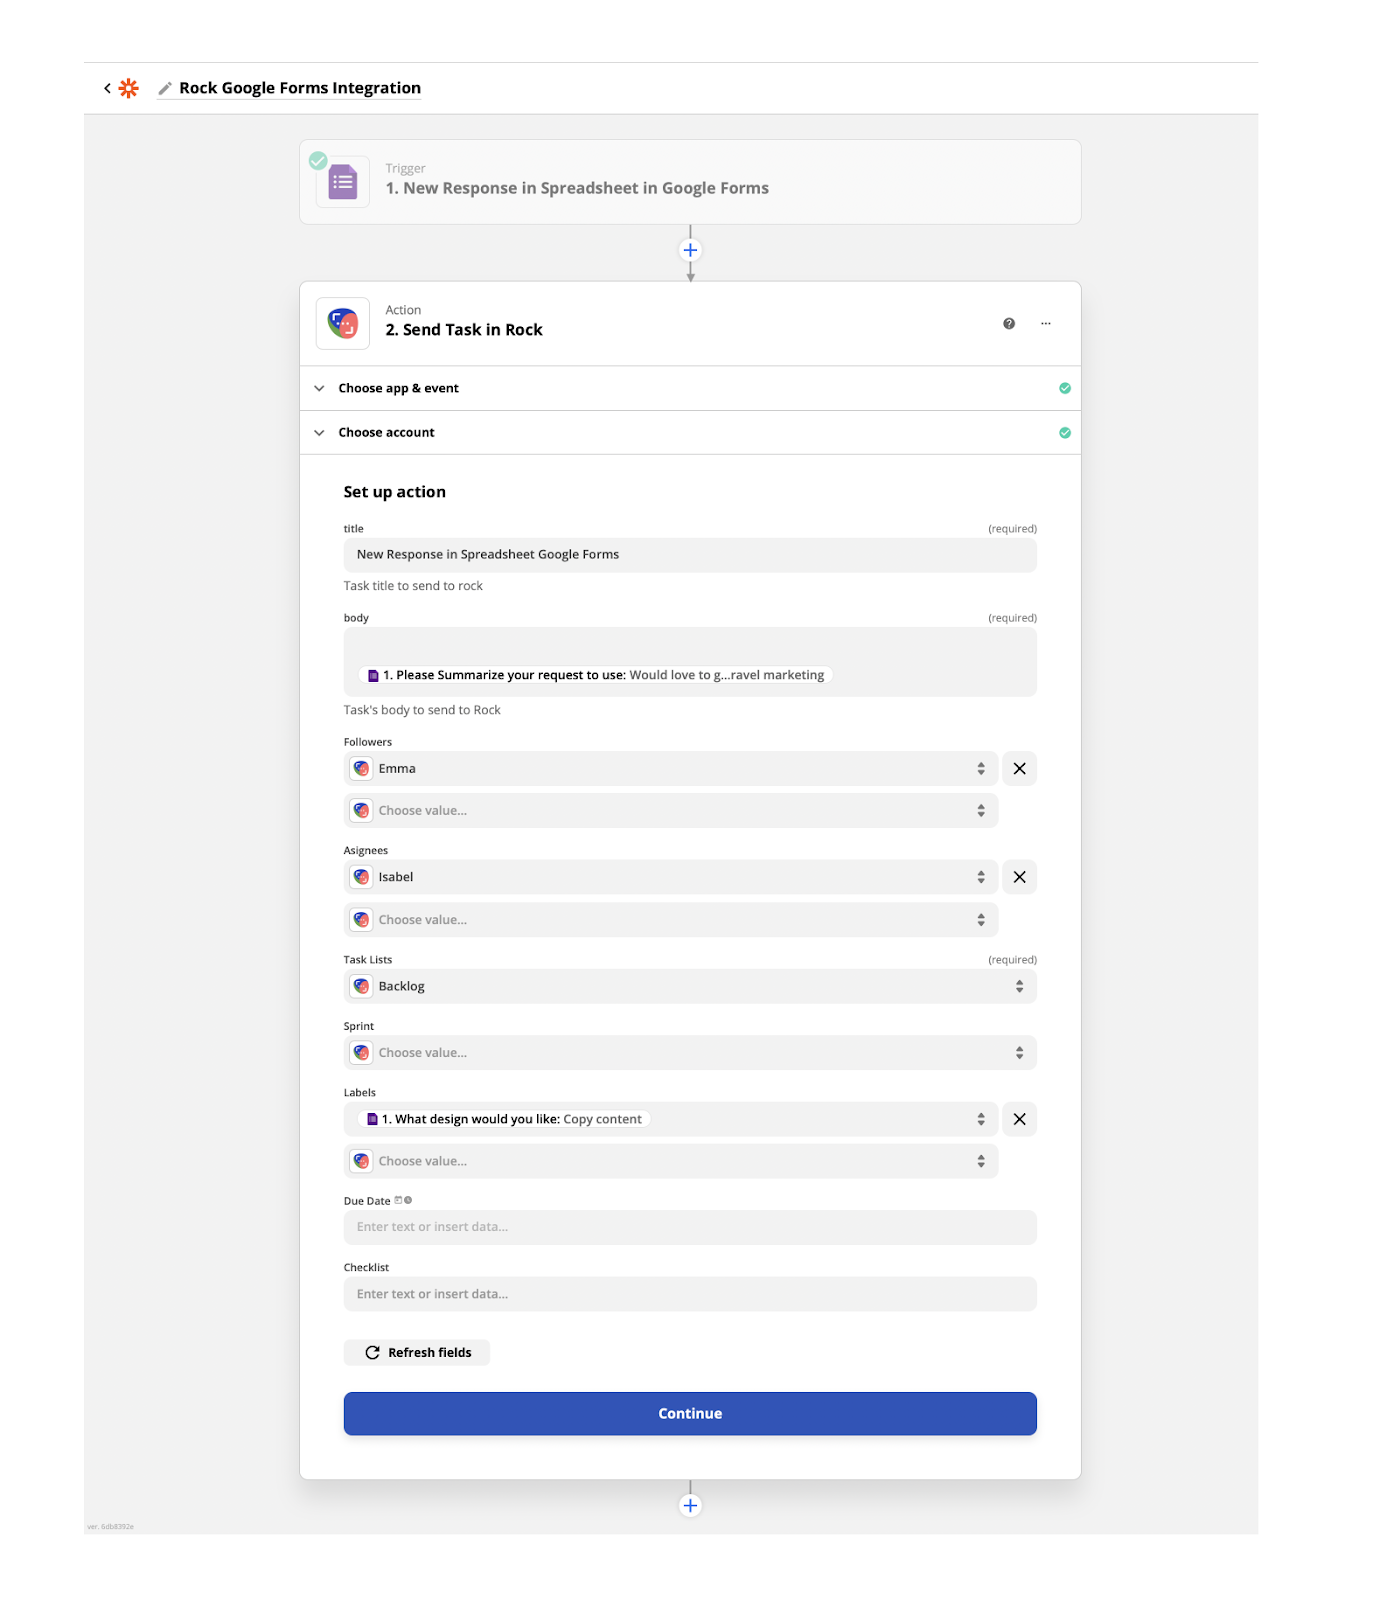The width and height of the screenshot is (1373, 1600).
Task: Click the Due Date input field
Action: (x=690, y=1227)
